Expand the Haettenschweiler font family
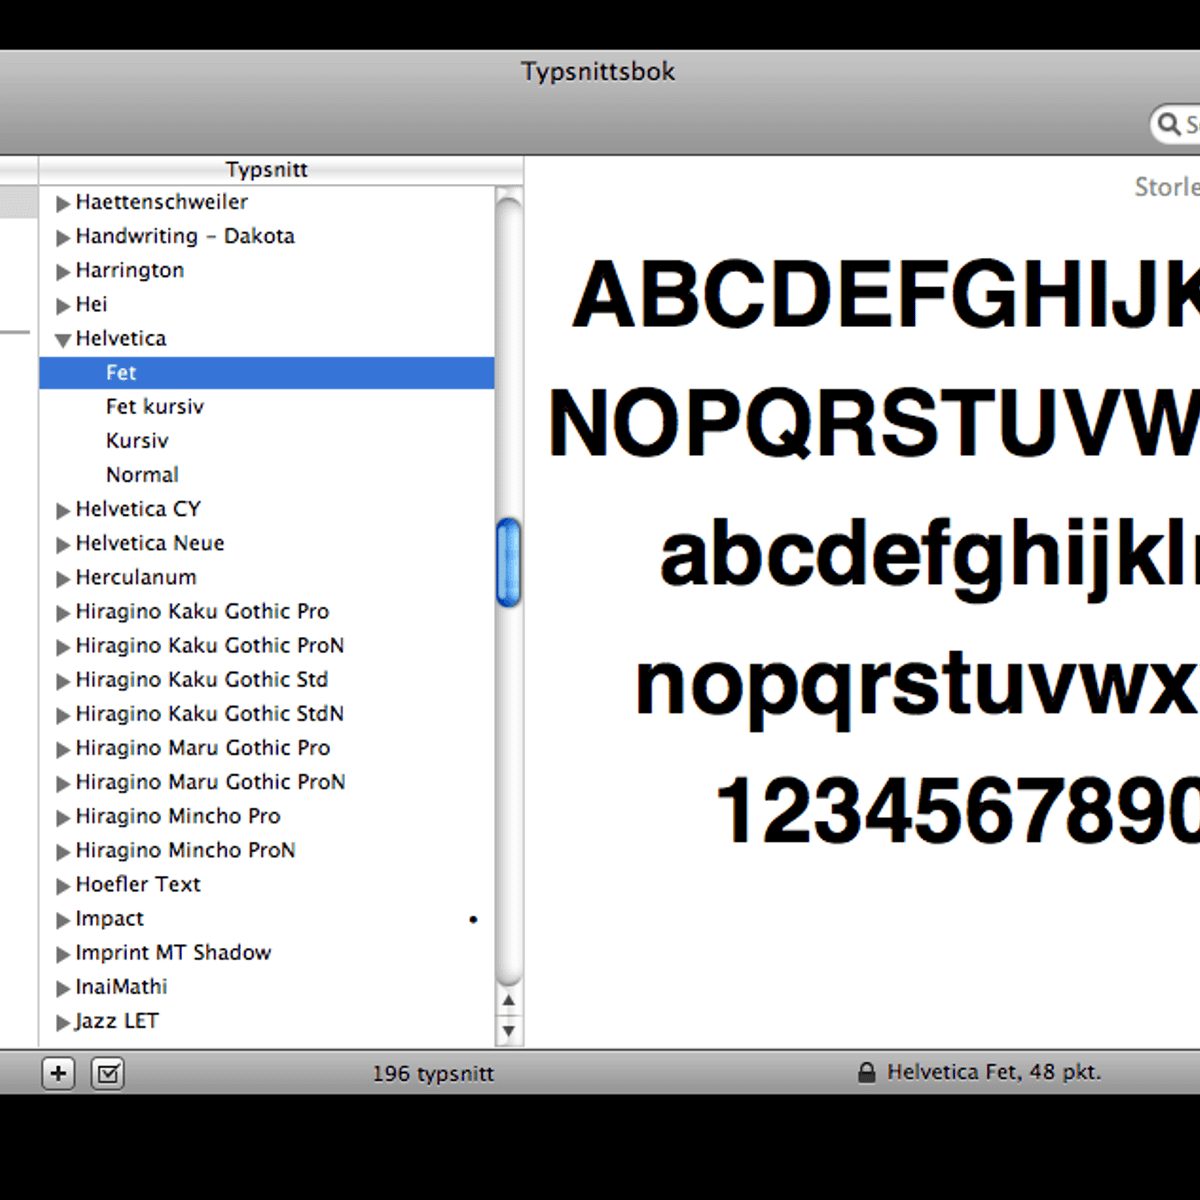Image resolution: width=1200 pixels, height=1200 pixels. click(63, 203)
